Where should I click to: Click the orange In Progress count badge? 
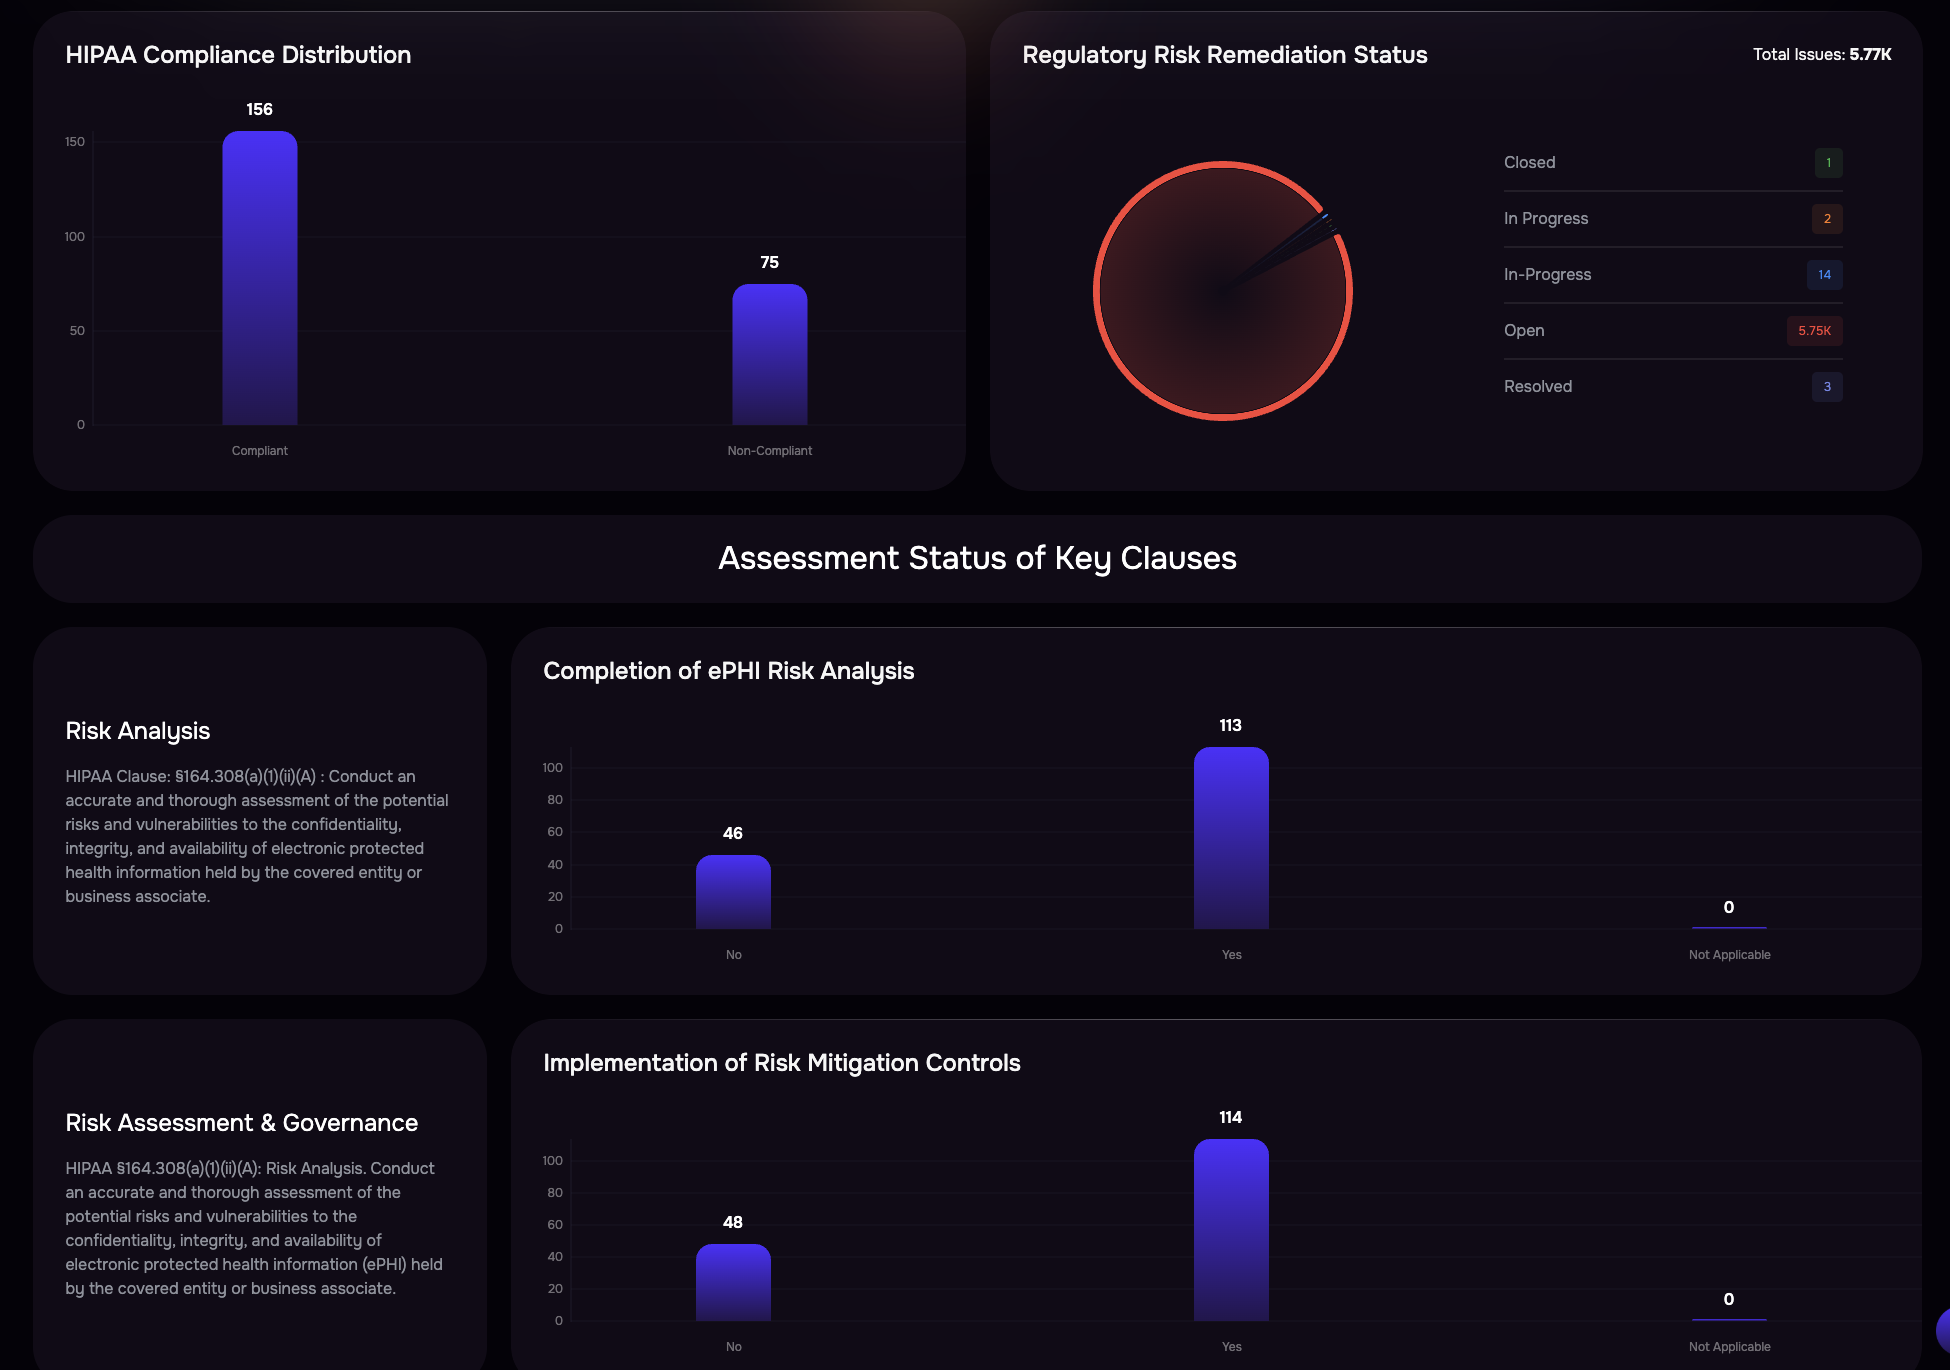click(x=1826, y=219)
